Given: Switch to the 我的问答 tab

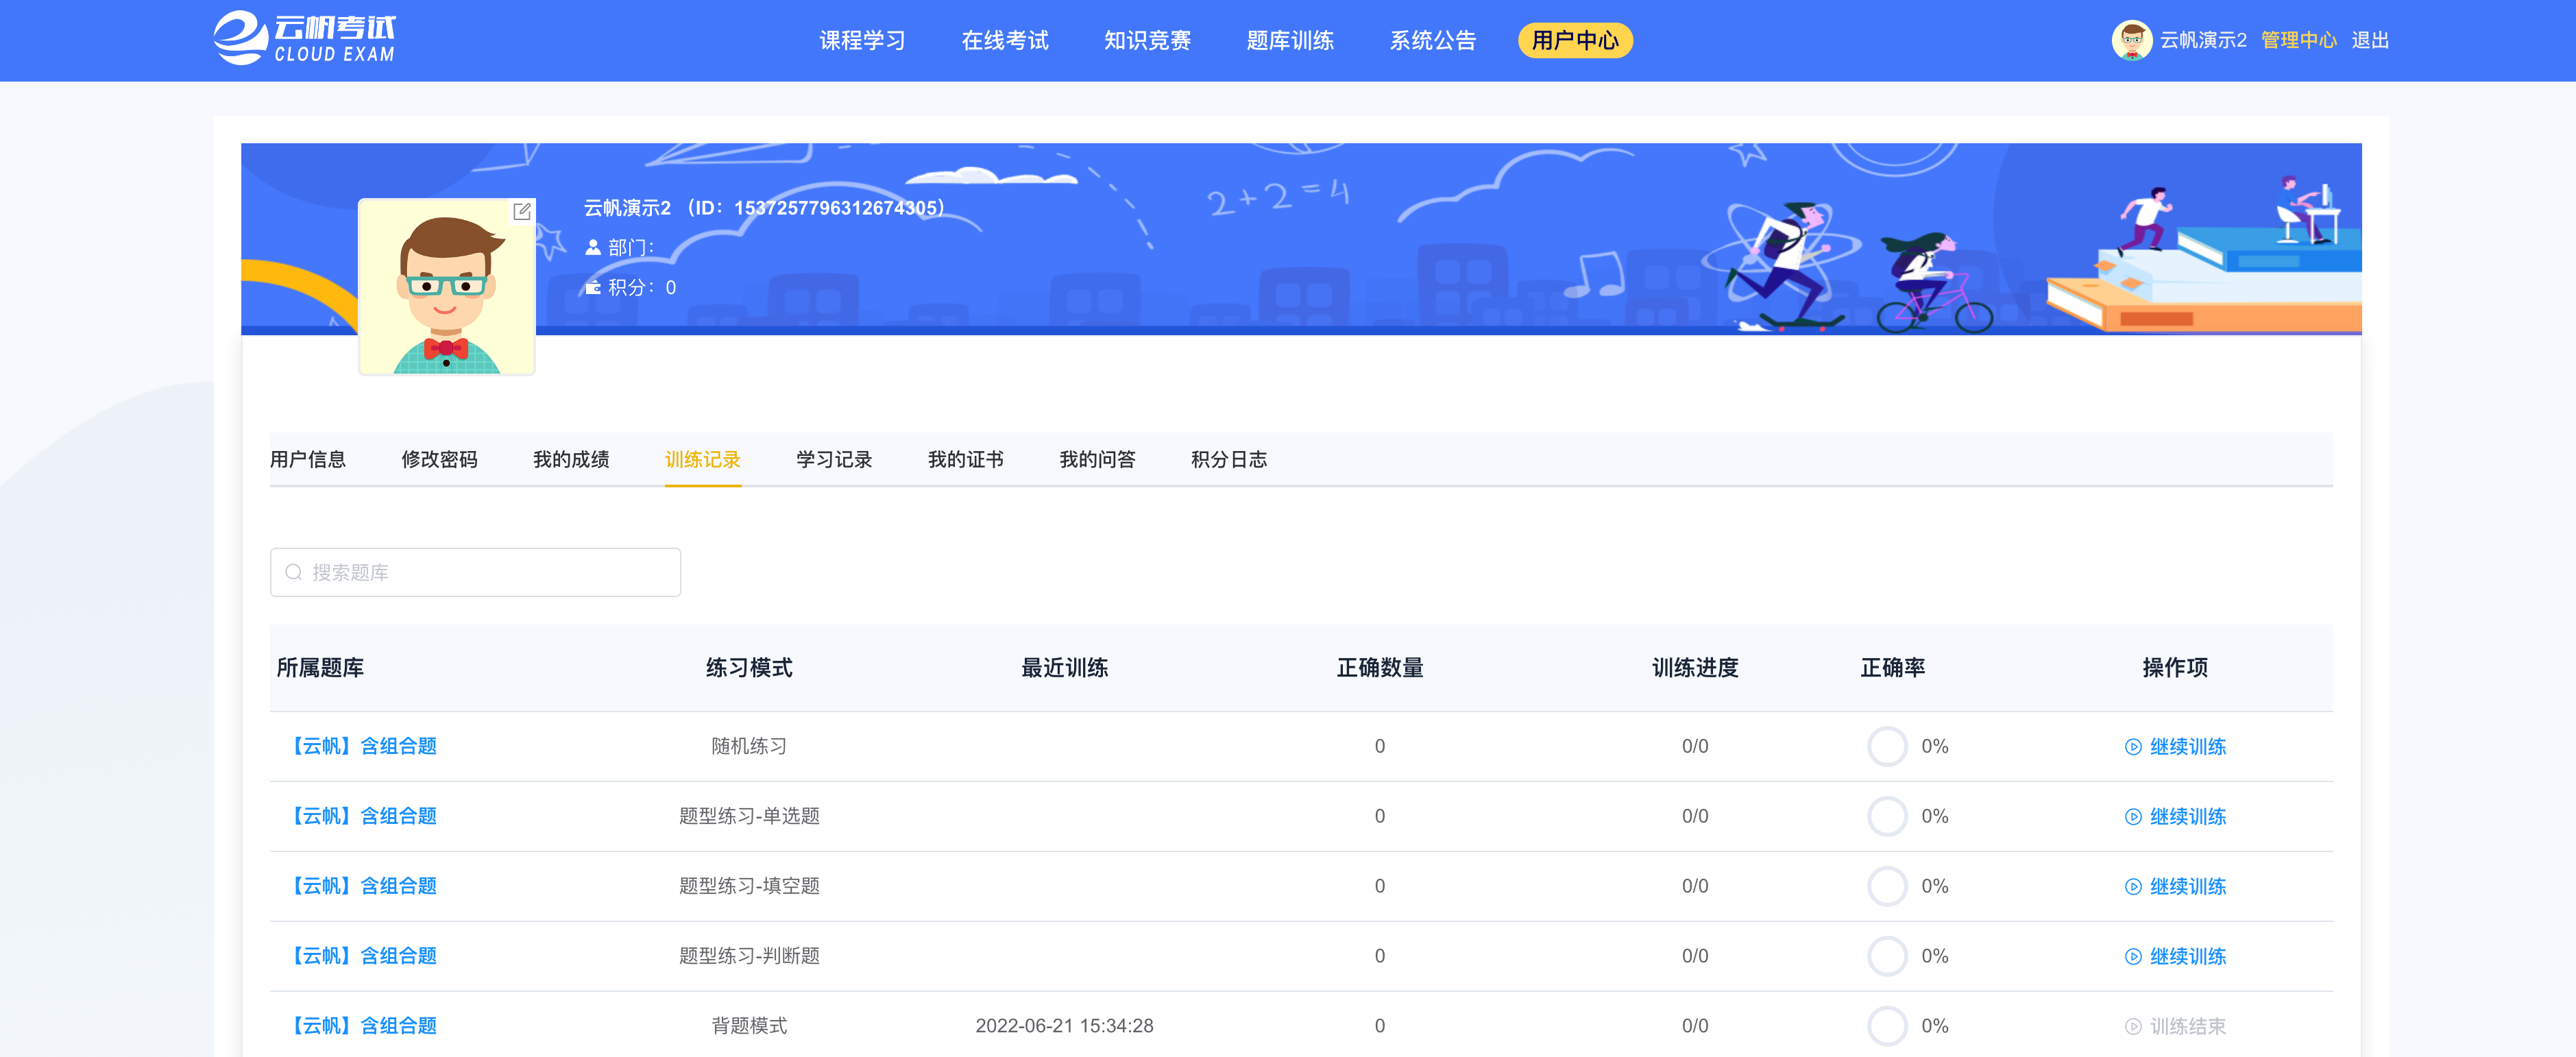Looking at the screenshot, I should [x=1098, y=459].
